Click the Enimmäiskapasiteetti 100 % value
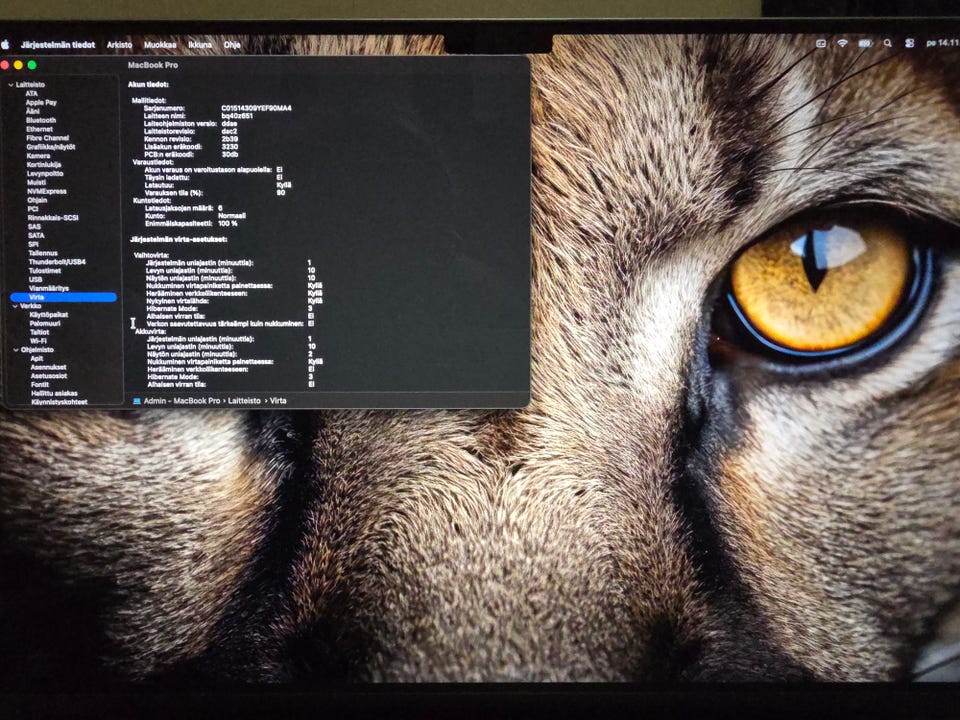Screen dimensions: 960x720 click(x=228, y=224)
